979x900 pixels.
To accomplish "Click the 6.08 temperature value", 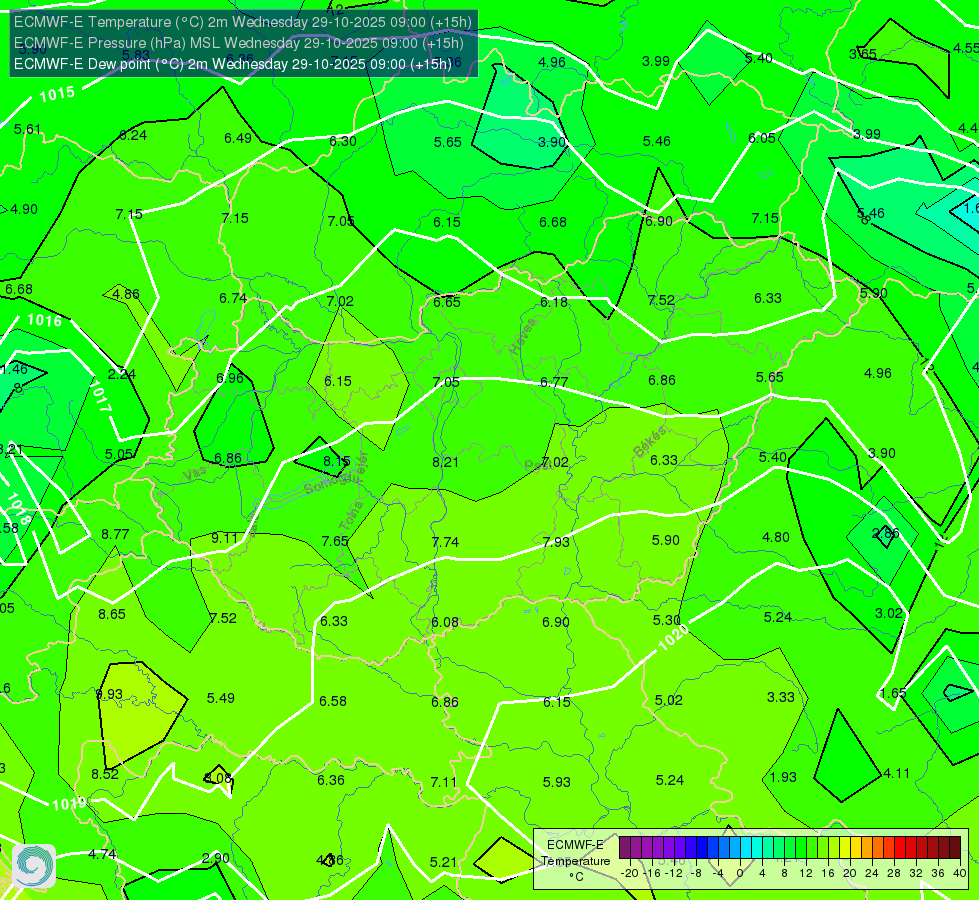I will (445, 622).
